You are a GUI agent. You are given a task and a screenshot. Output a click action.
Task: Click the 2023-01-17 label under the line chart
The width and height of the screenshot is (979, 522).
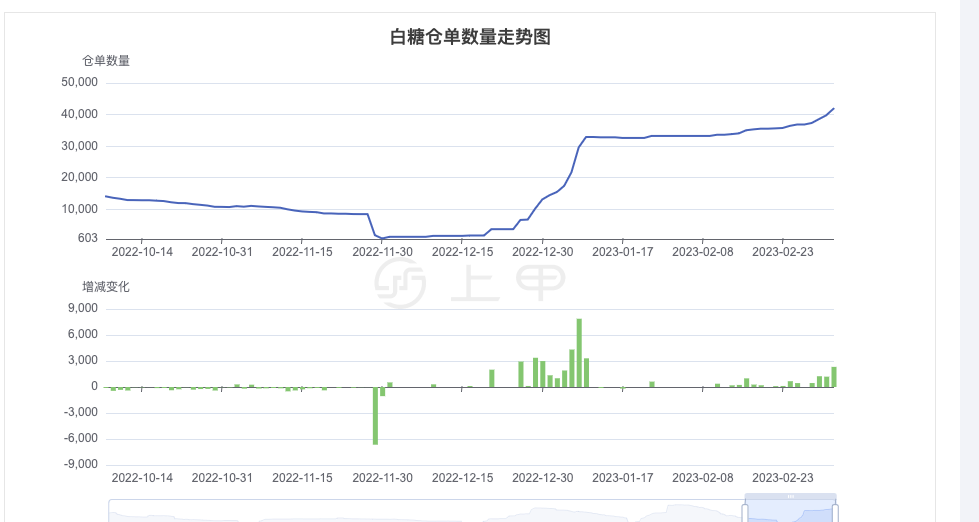tap(622, 252)
